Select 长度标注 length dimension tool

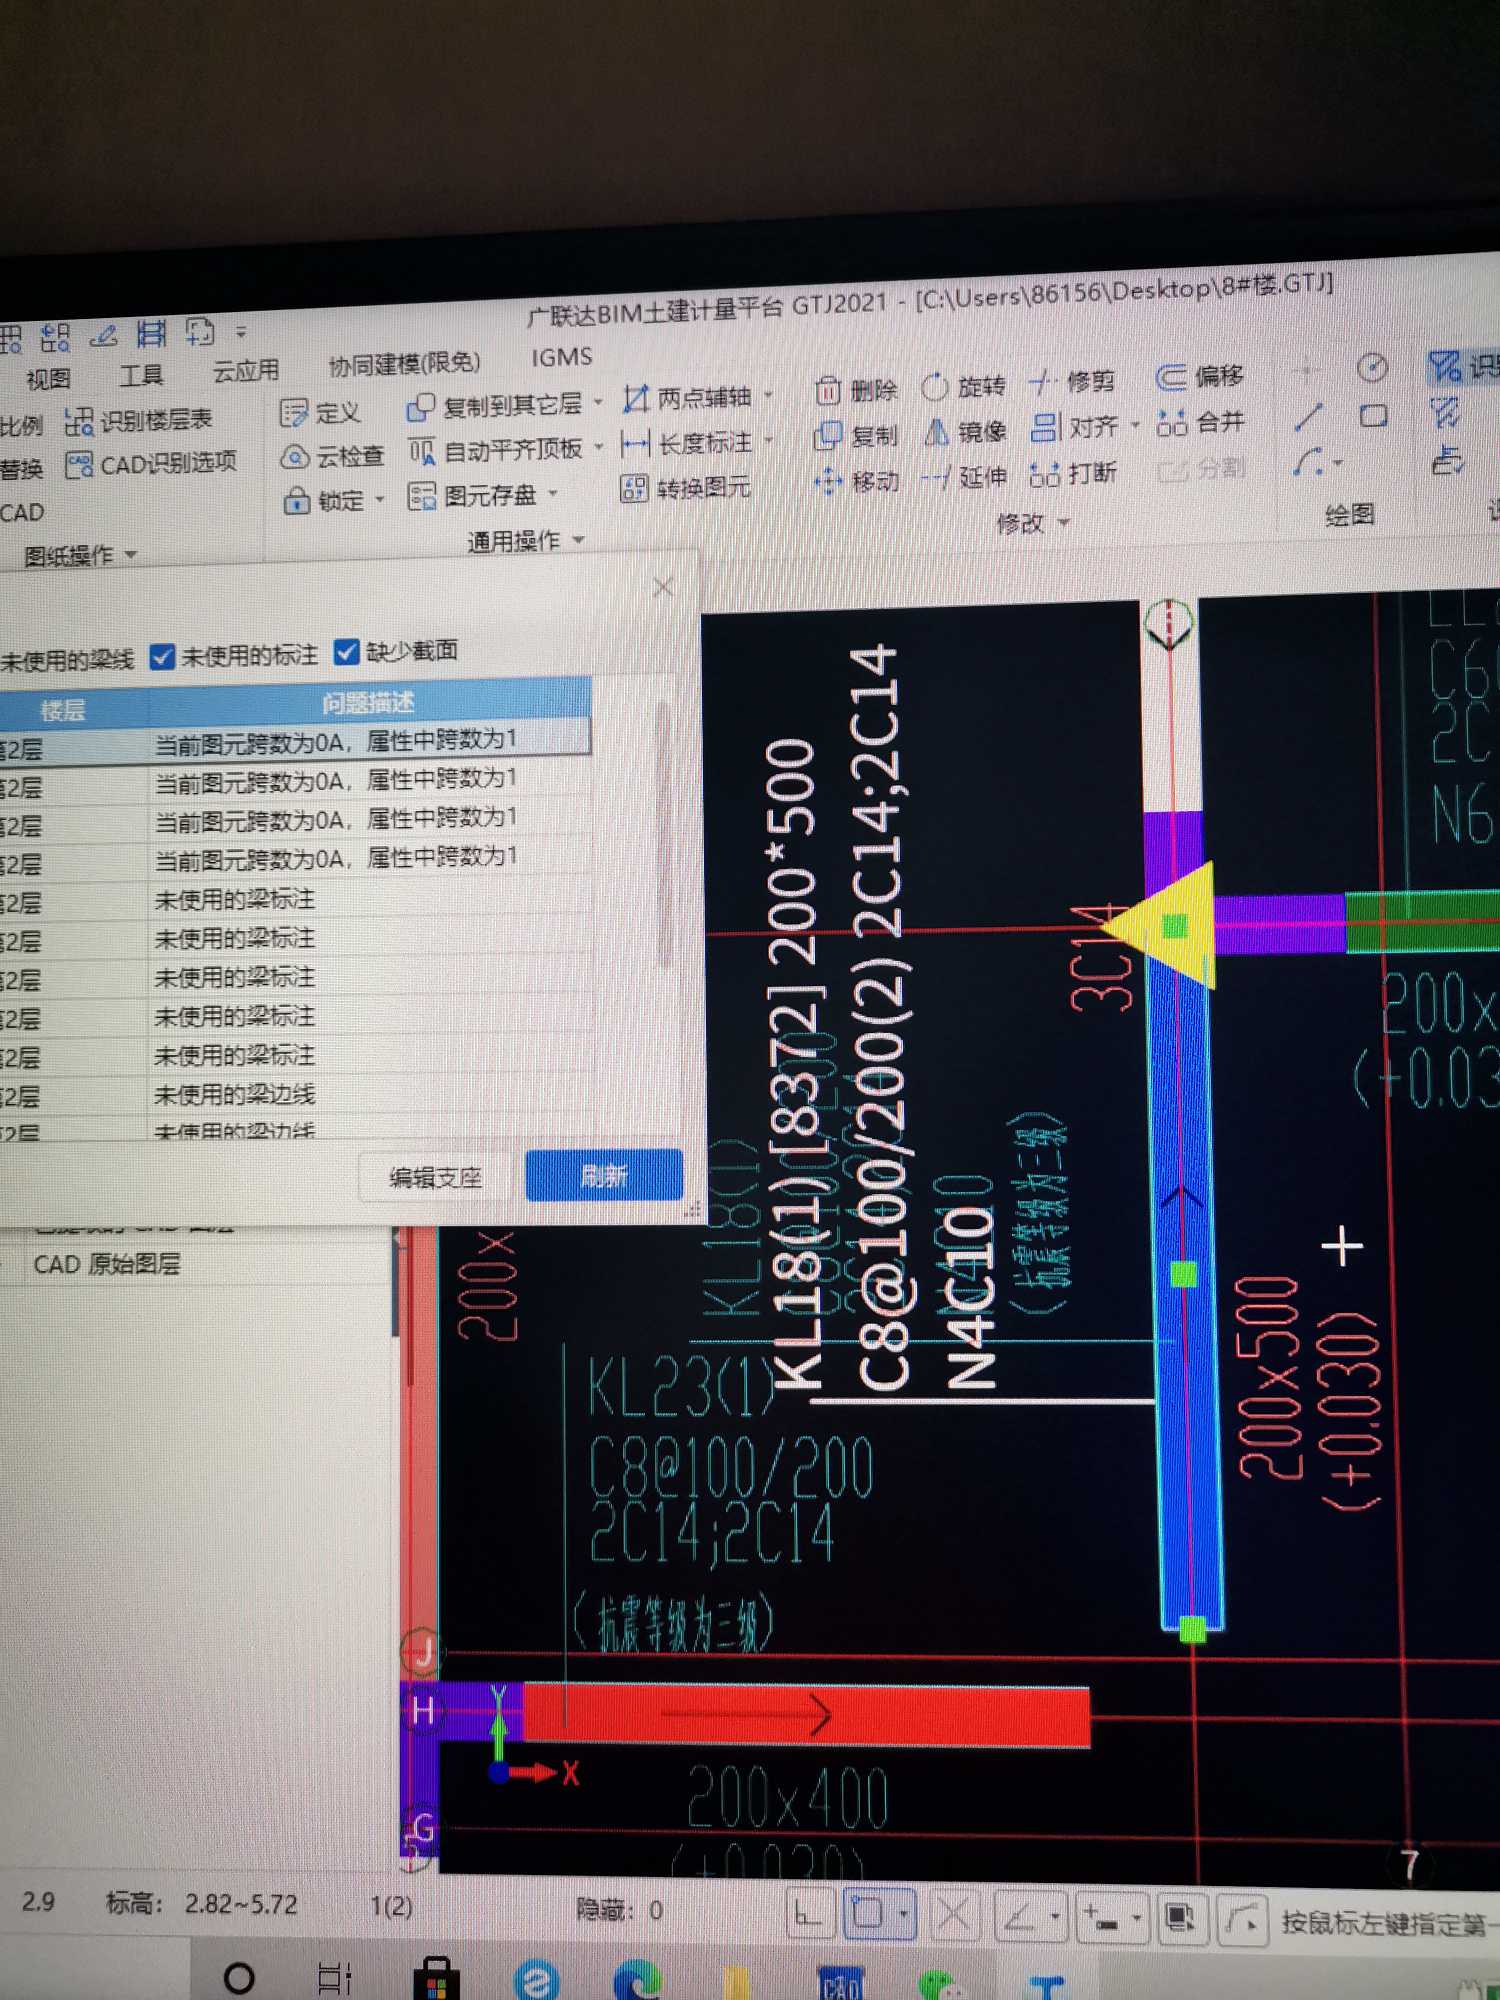click(x=686, y=443)
